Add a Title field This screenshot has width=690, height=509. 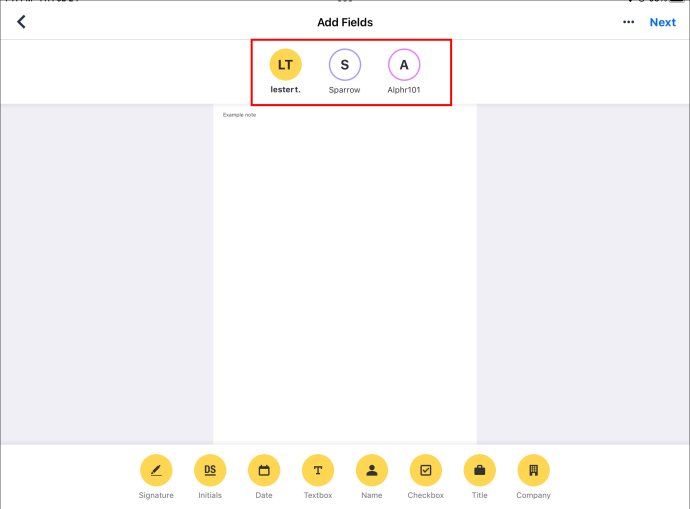click(480, 470)
